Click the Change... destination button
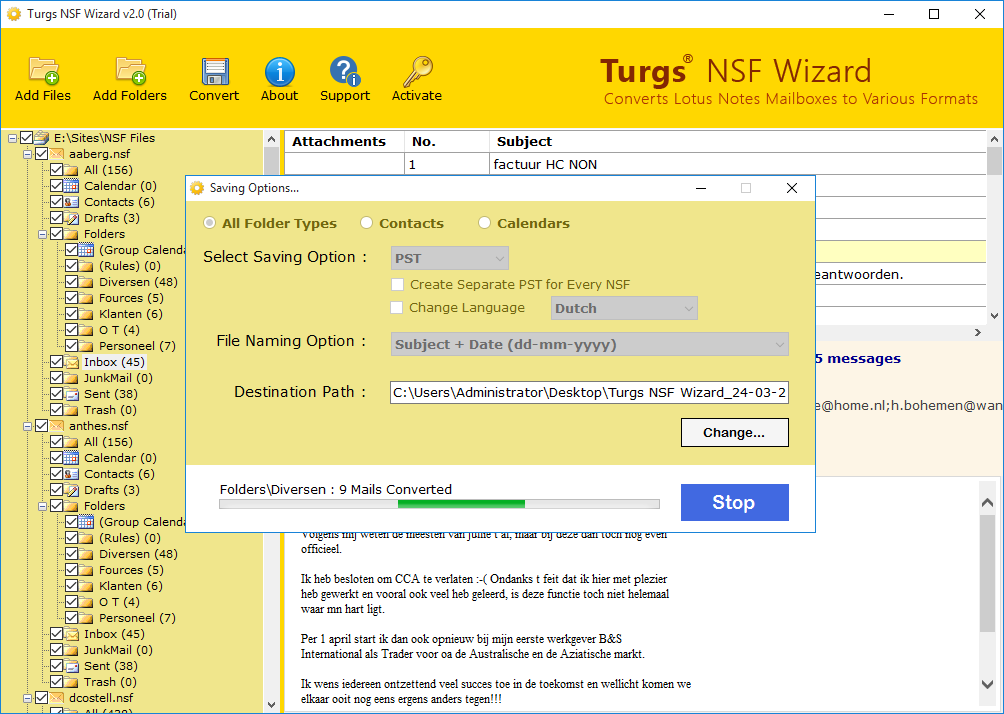This screenshot has height=714, width=1004. point(734,433)
